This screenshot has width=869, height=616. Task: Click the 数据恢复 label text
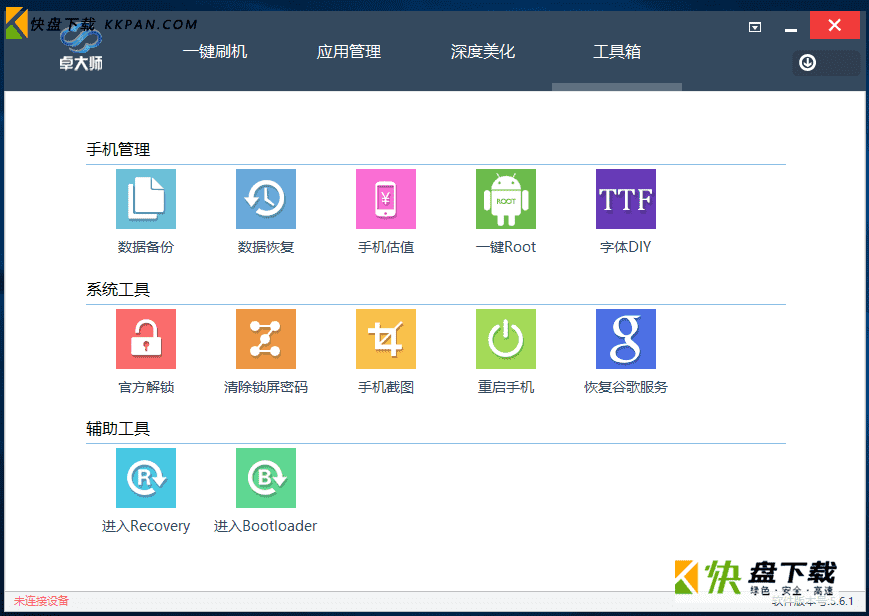266,247
